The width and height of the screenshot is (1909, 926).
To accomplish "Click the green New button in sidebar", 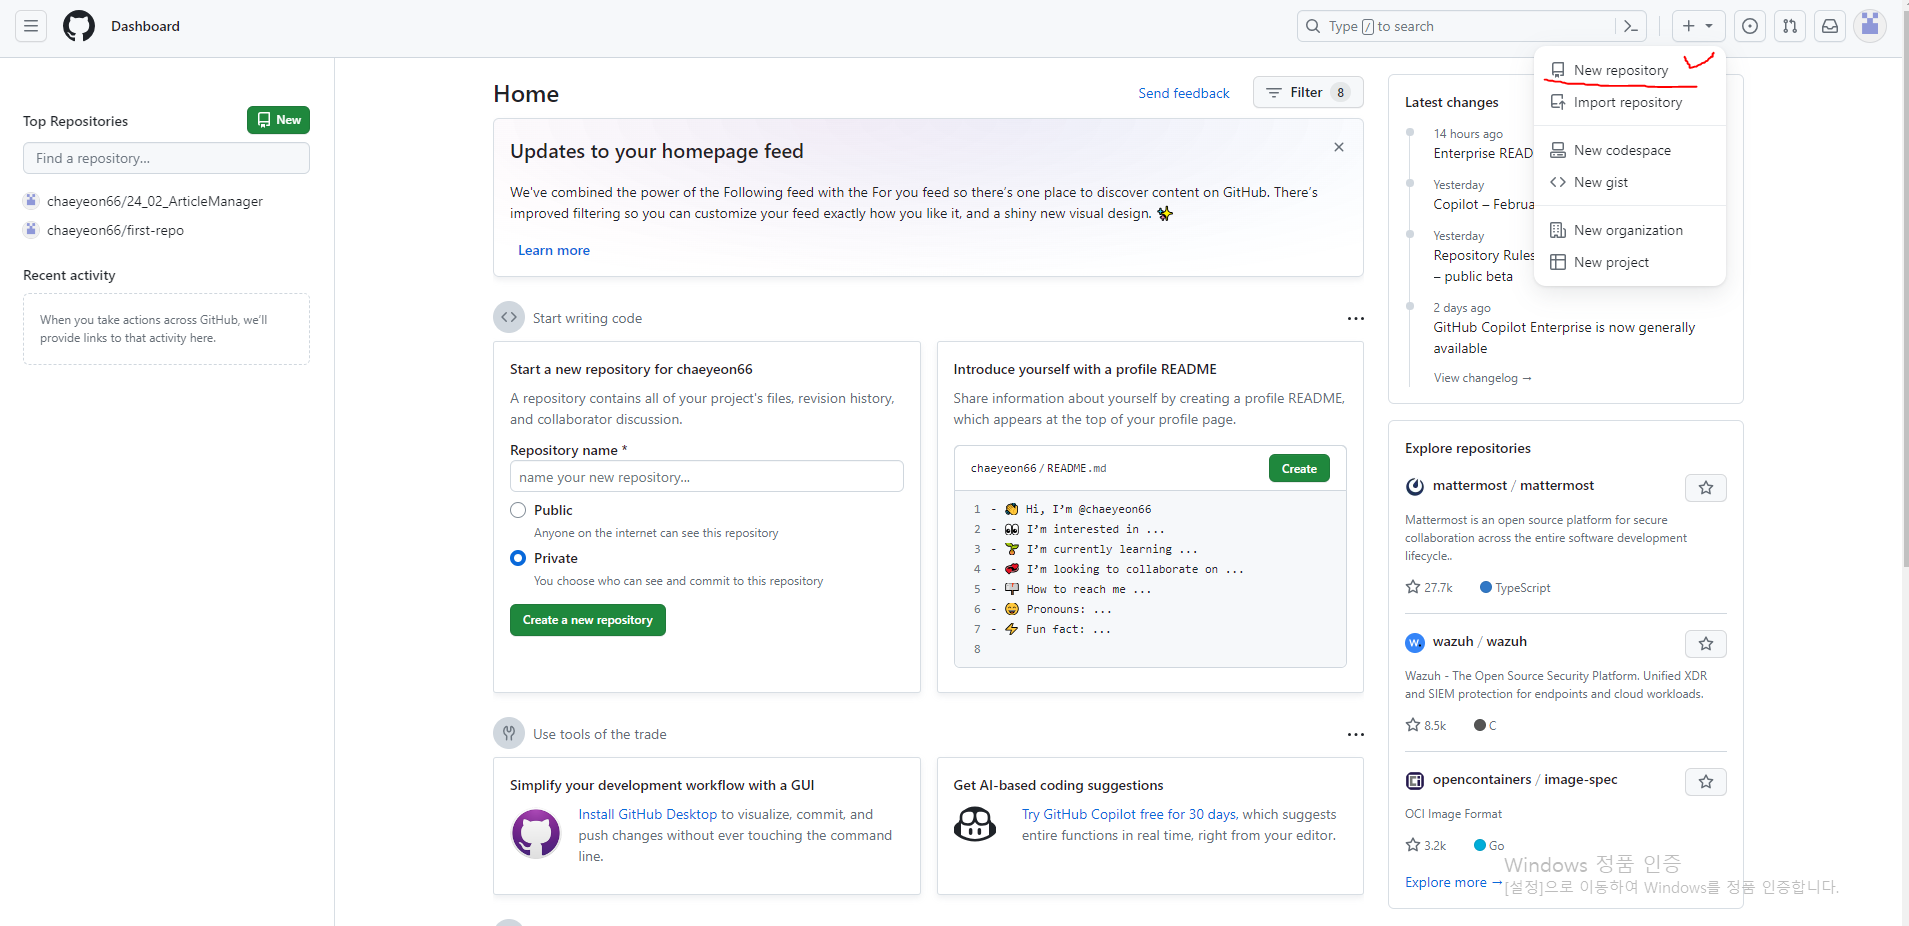I will coord(278,120).
